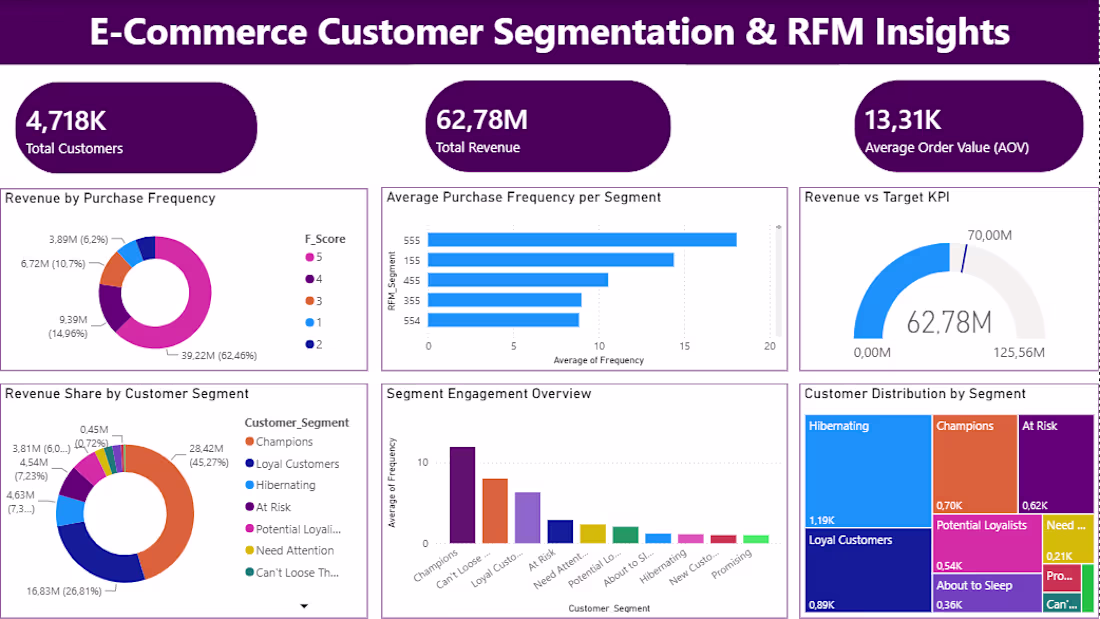
Task: Click scrollbar of Average Purchase Frequency chart
Action: (x=778, y=281)
